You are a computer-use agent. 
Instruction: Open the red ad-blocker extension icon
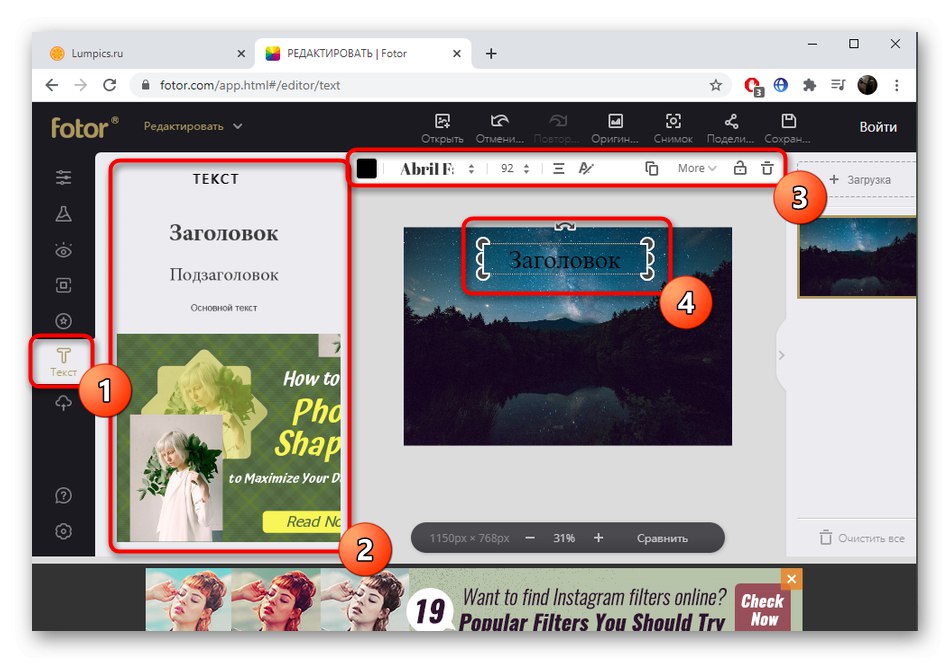coord(752,86)
